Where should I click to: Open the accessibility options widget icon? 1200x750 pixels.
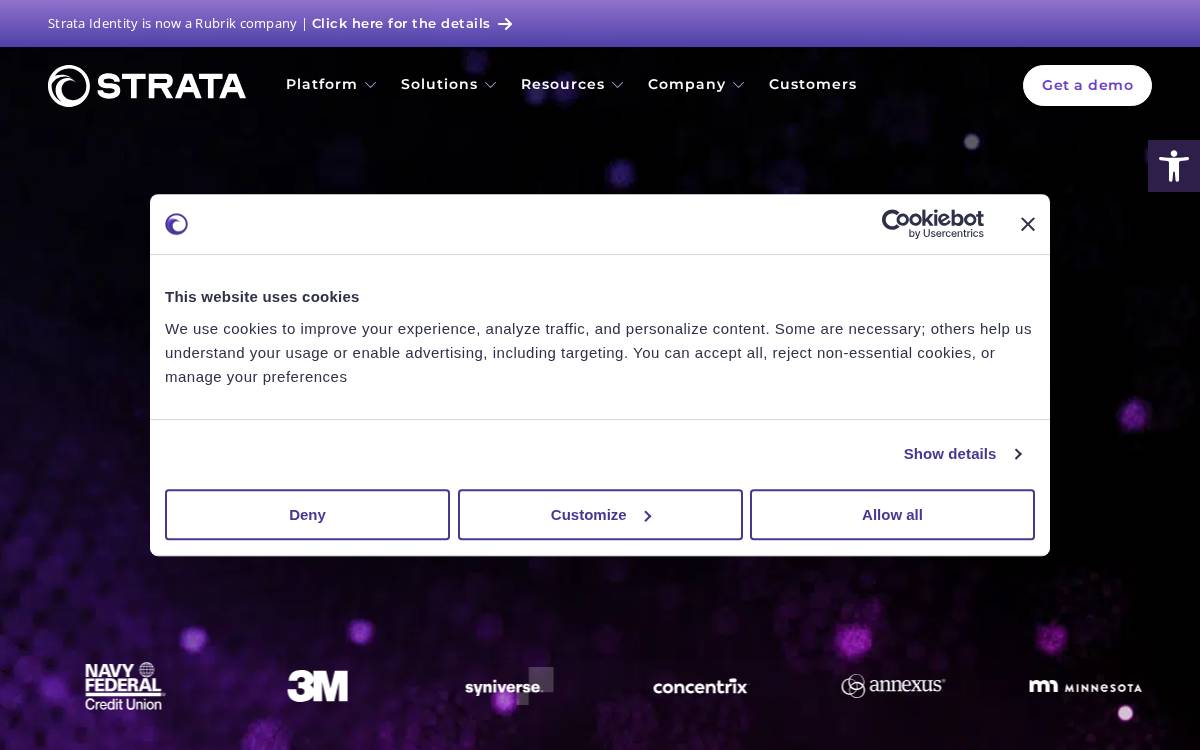coord(1174,166)
